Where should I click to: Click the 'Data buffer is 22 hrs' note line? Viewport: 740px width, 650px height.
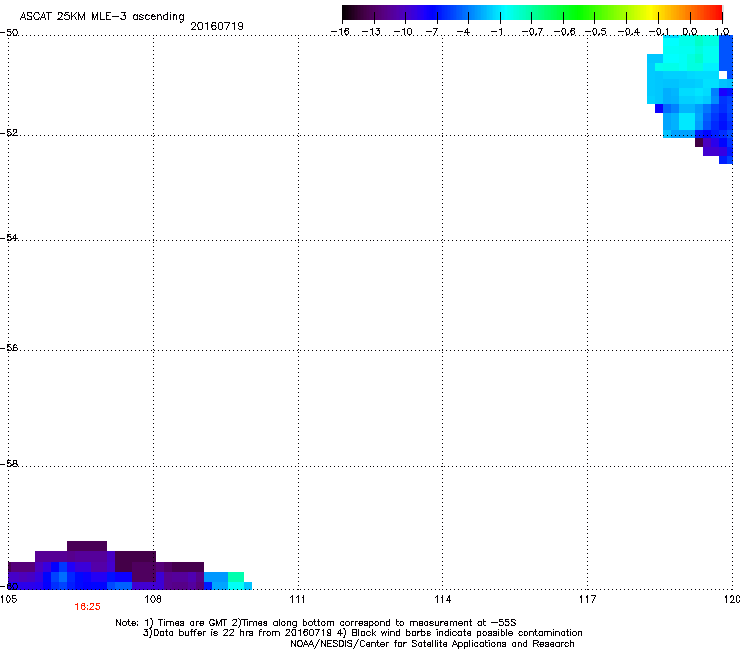pyautogui.click(x=363, y=633)
